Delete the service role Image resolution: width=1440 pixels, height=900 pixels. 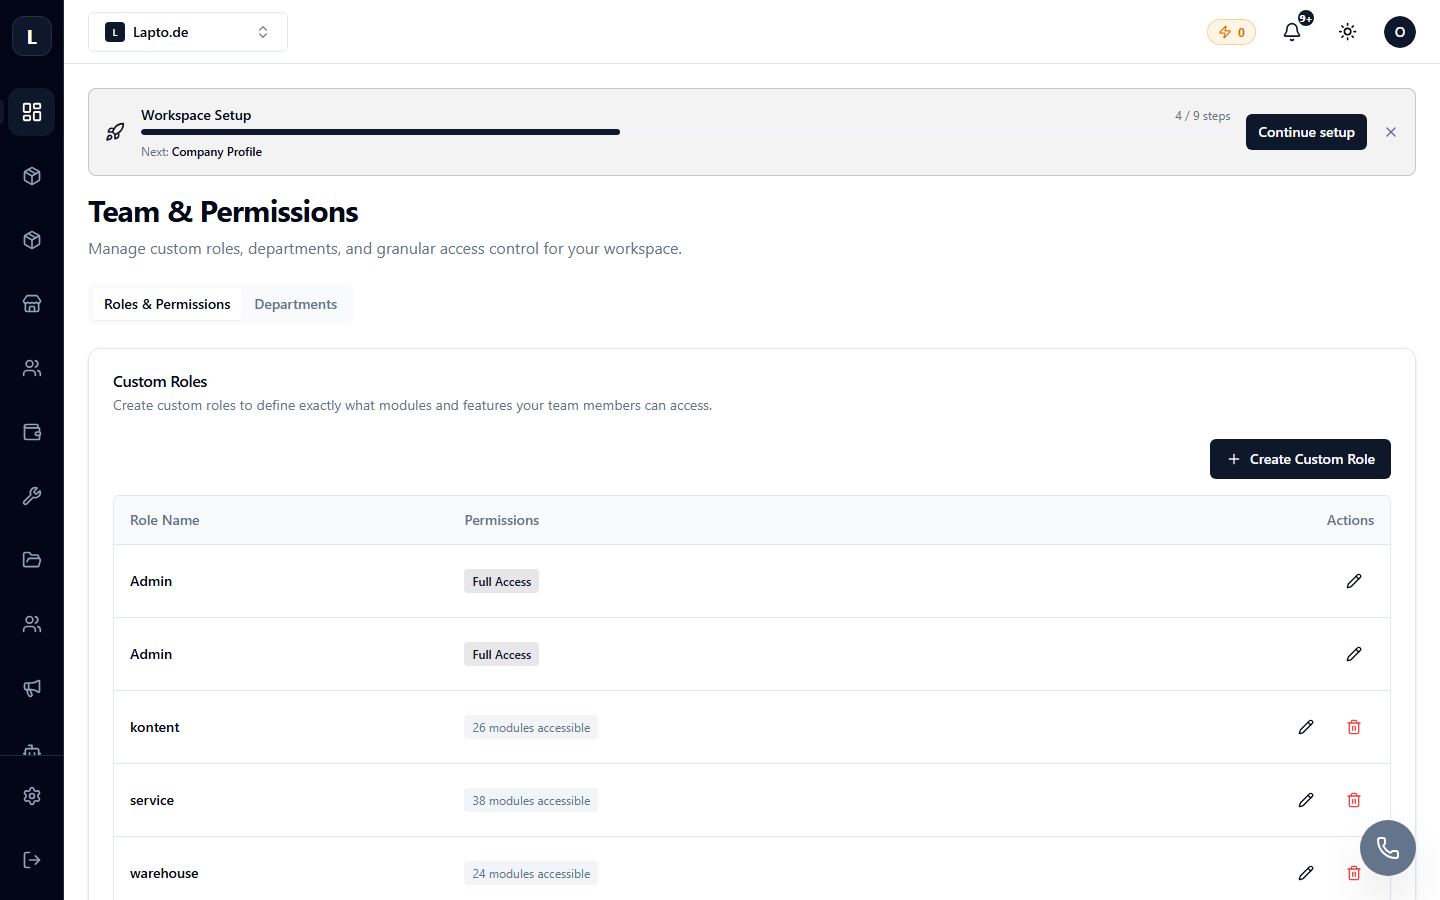click(1354, 800)
